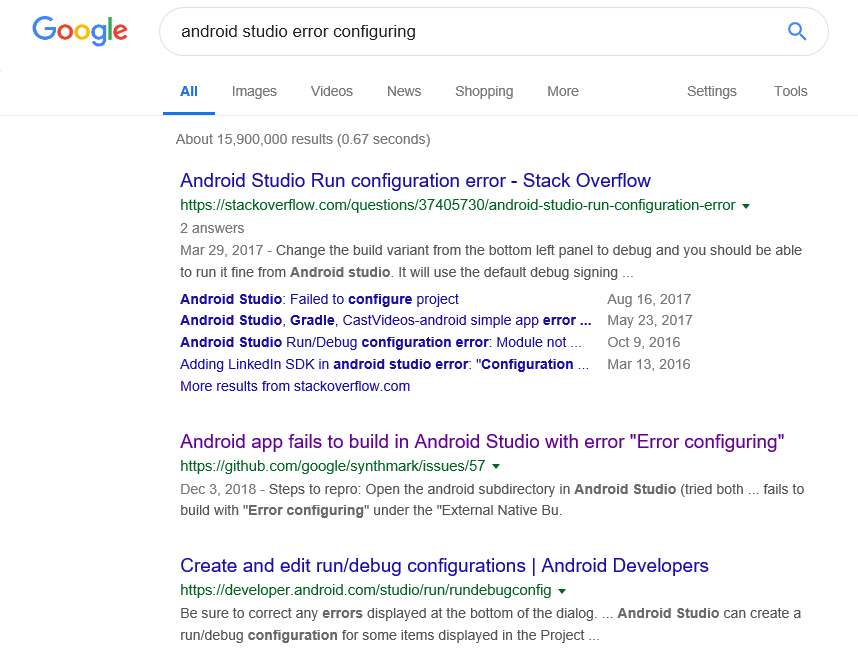This screenshot has width=858, height=667.
Task: Open 'Adding LinkedIn SDK in android studio' sublink
Action: coord(384,364)
